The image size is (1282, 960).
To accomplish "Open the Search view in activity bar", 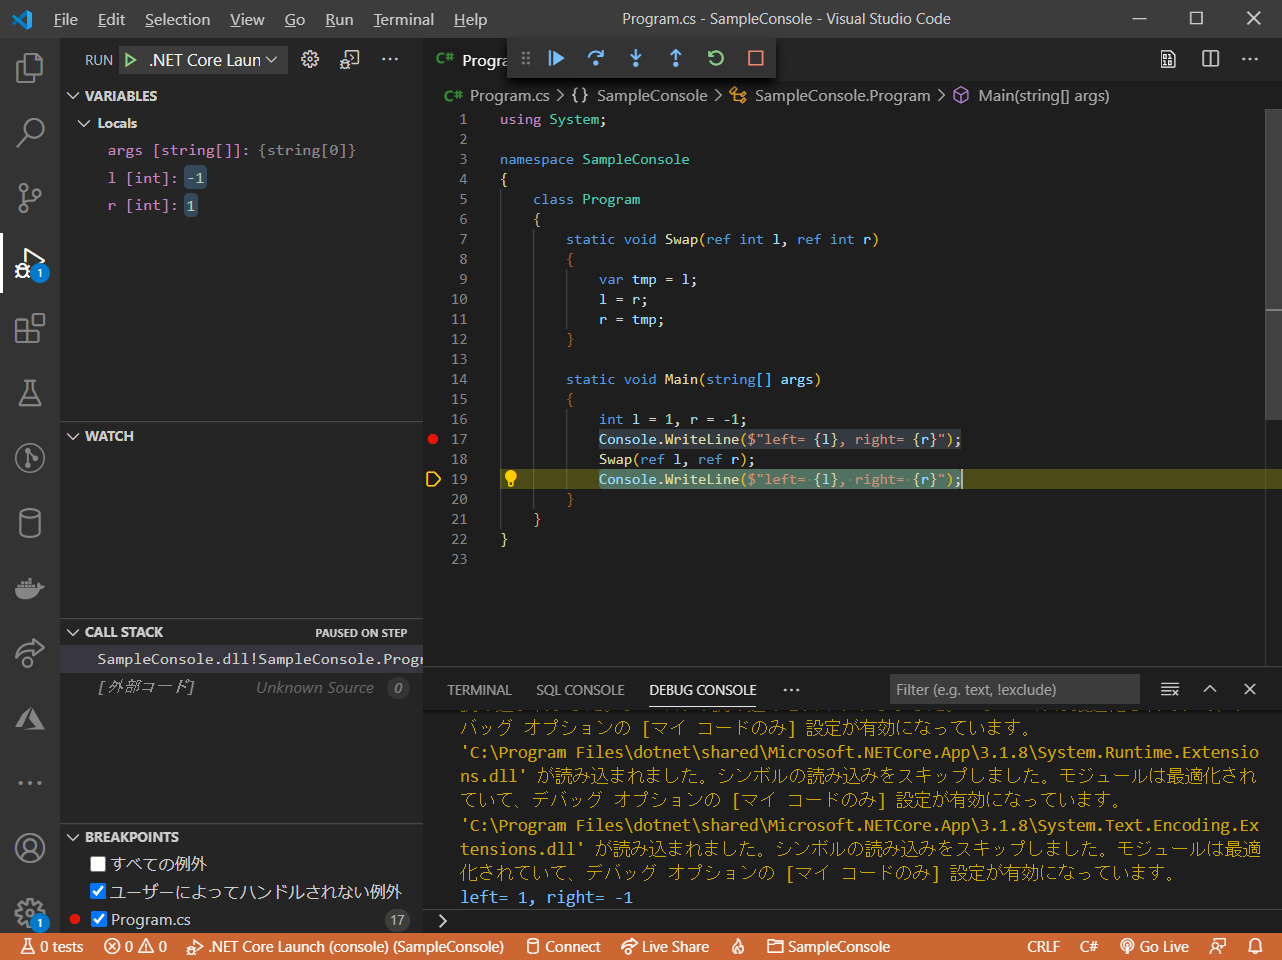I will [30, 132].
